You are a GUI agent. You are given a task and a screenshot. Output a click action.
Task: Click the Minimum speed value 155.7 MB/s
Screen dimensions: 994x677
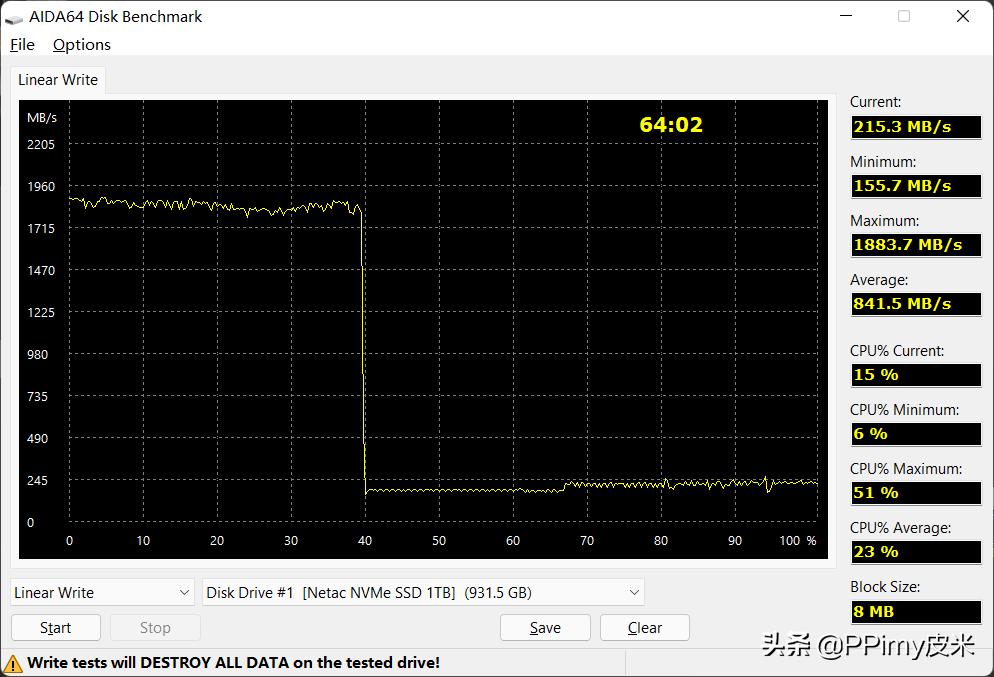(x=916, y=186)
